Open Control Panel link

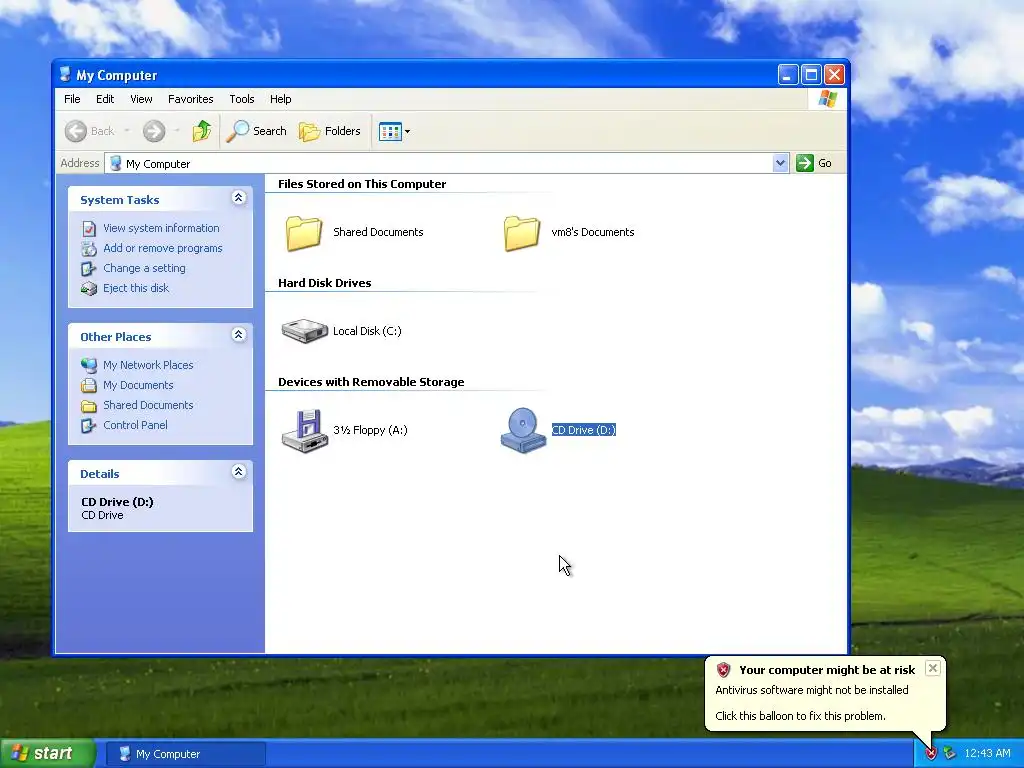coord(135,425)
